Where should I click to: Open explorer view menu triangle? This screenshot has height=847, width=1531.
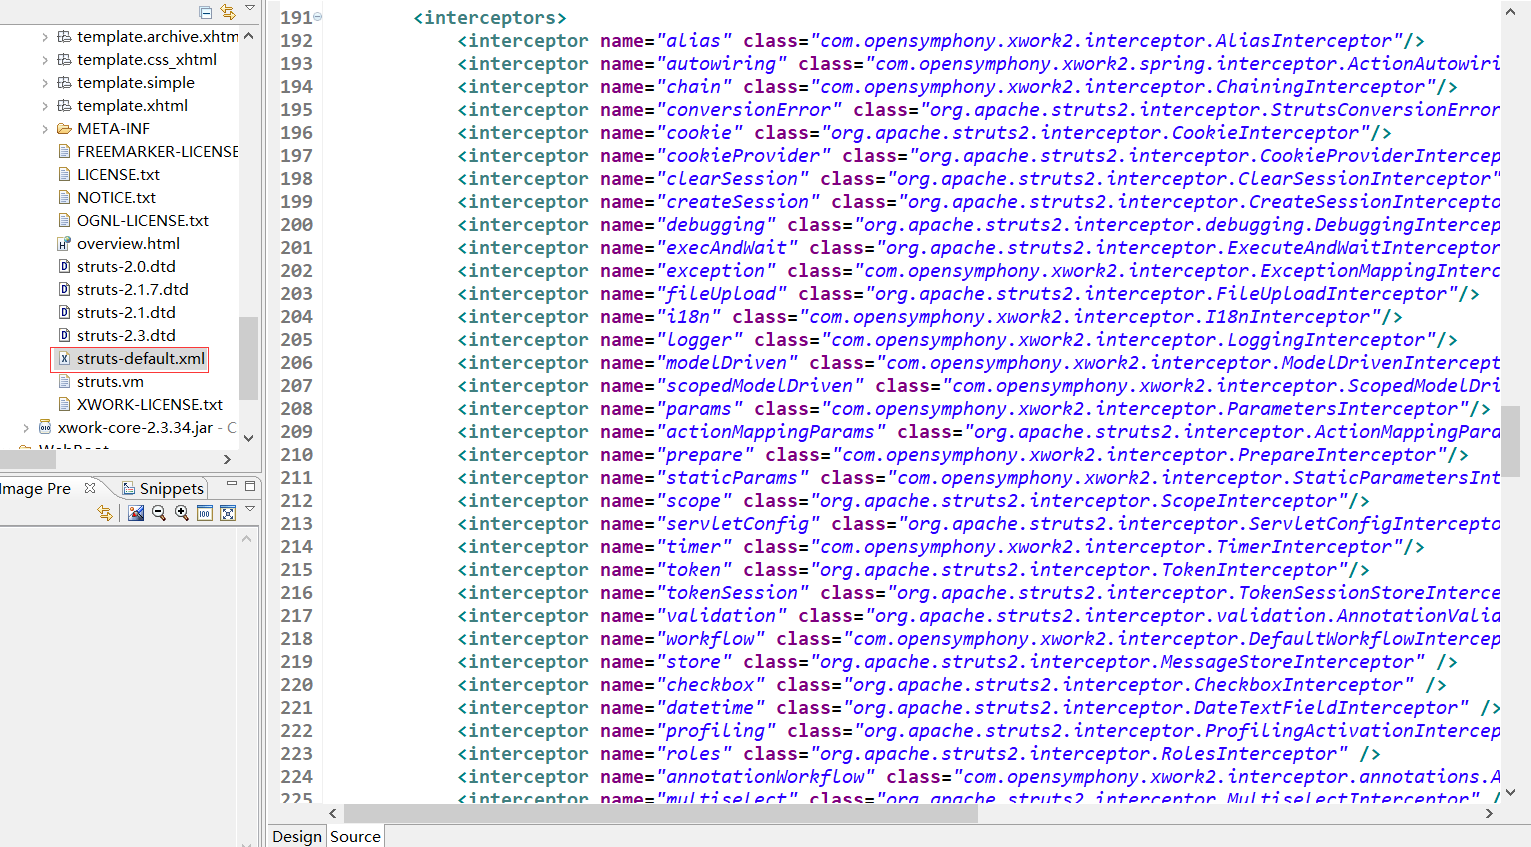tap(250, 9)
